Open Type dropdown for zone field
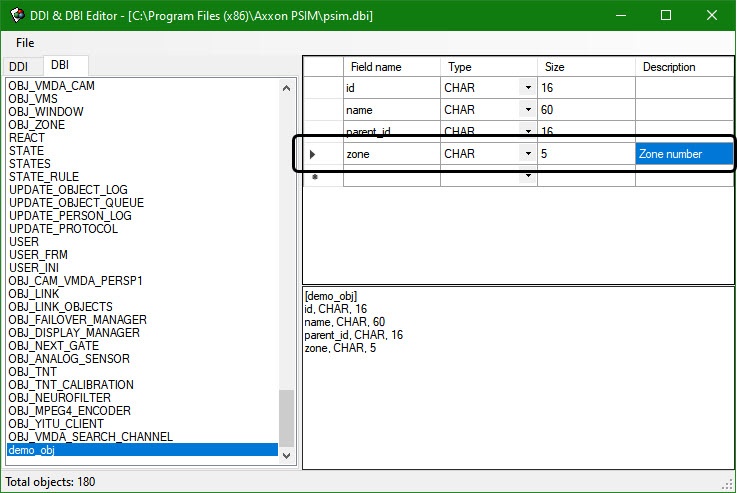The height and width of the screenshot is (493, 737). [527, 154]
